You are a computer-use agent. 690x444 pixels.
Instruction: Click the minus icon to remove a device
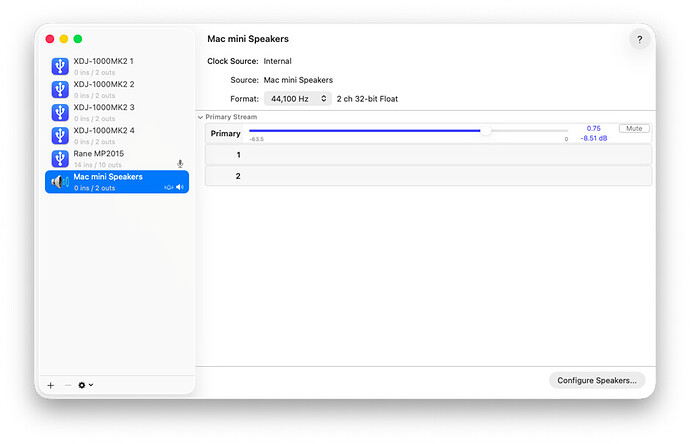68,385
